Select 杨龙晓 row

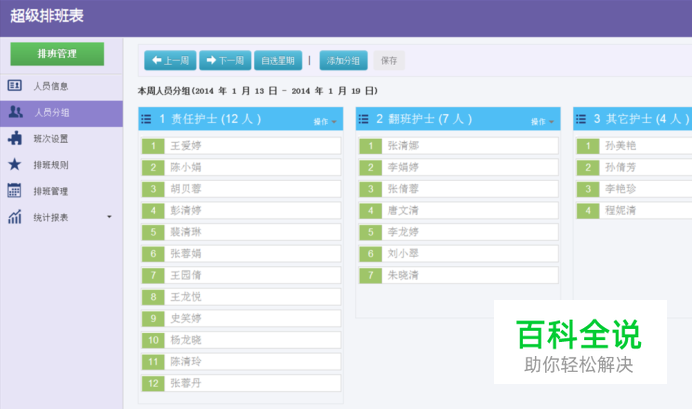click(x=241, y=340)
